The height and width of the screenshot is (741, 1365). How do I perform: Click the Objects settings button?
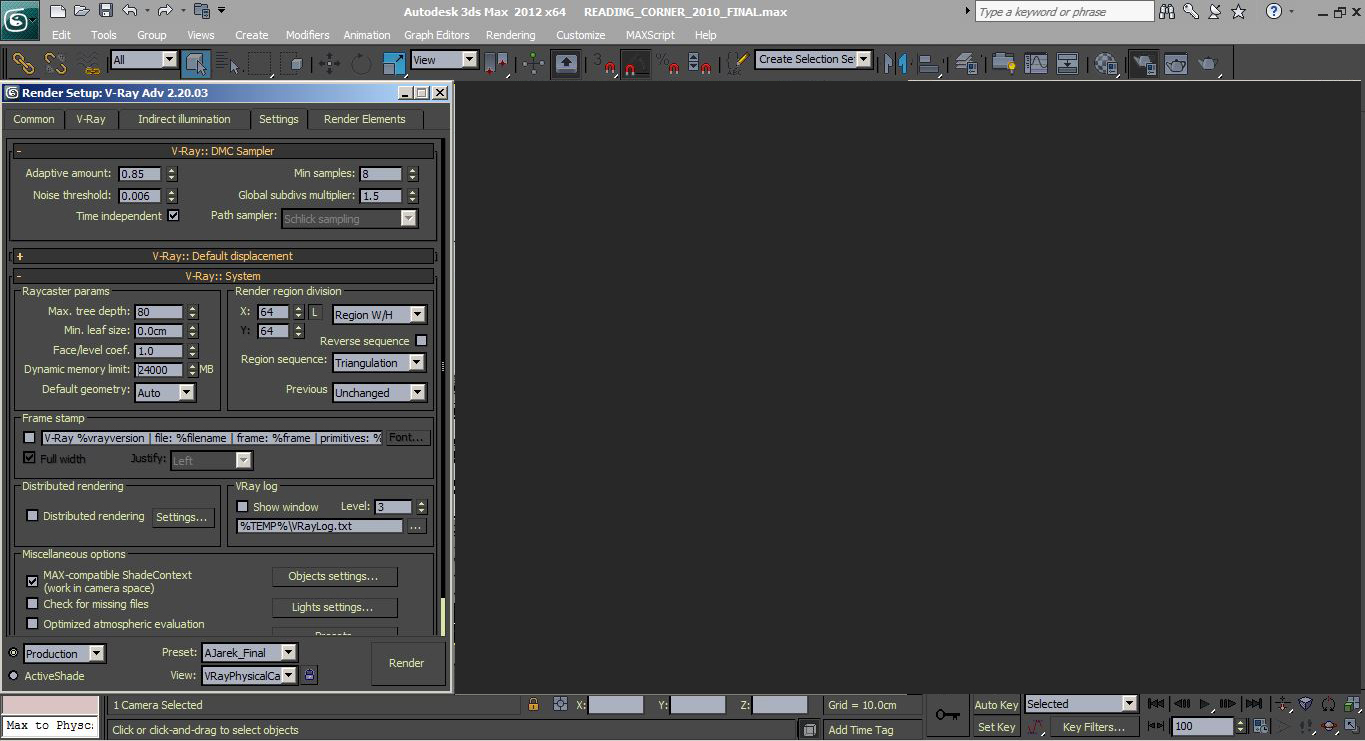[334, 576]
